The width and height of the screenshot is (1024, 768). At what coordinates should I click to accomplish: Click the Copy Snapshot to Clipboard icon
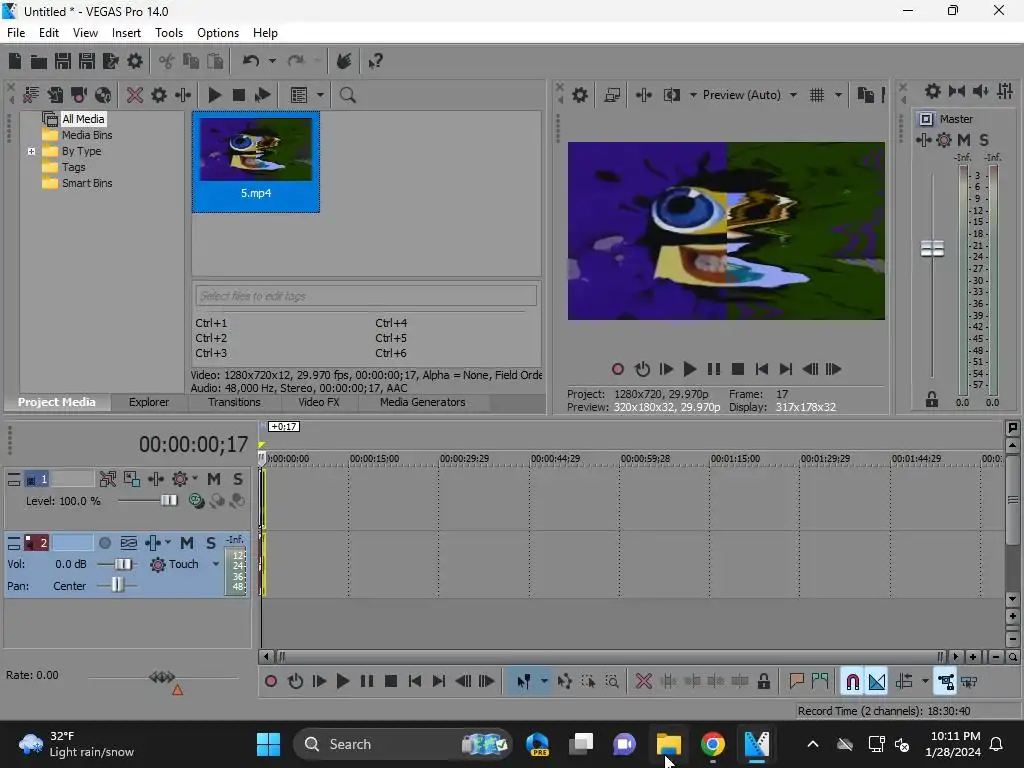coord(865,95)
